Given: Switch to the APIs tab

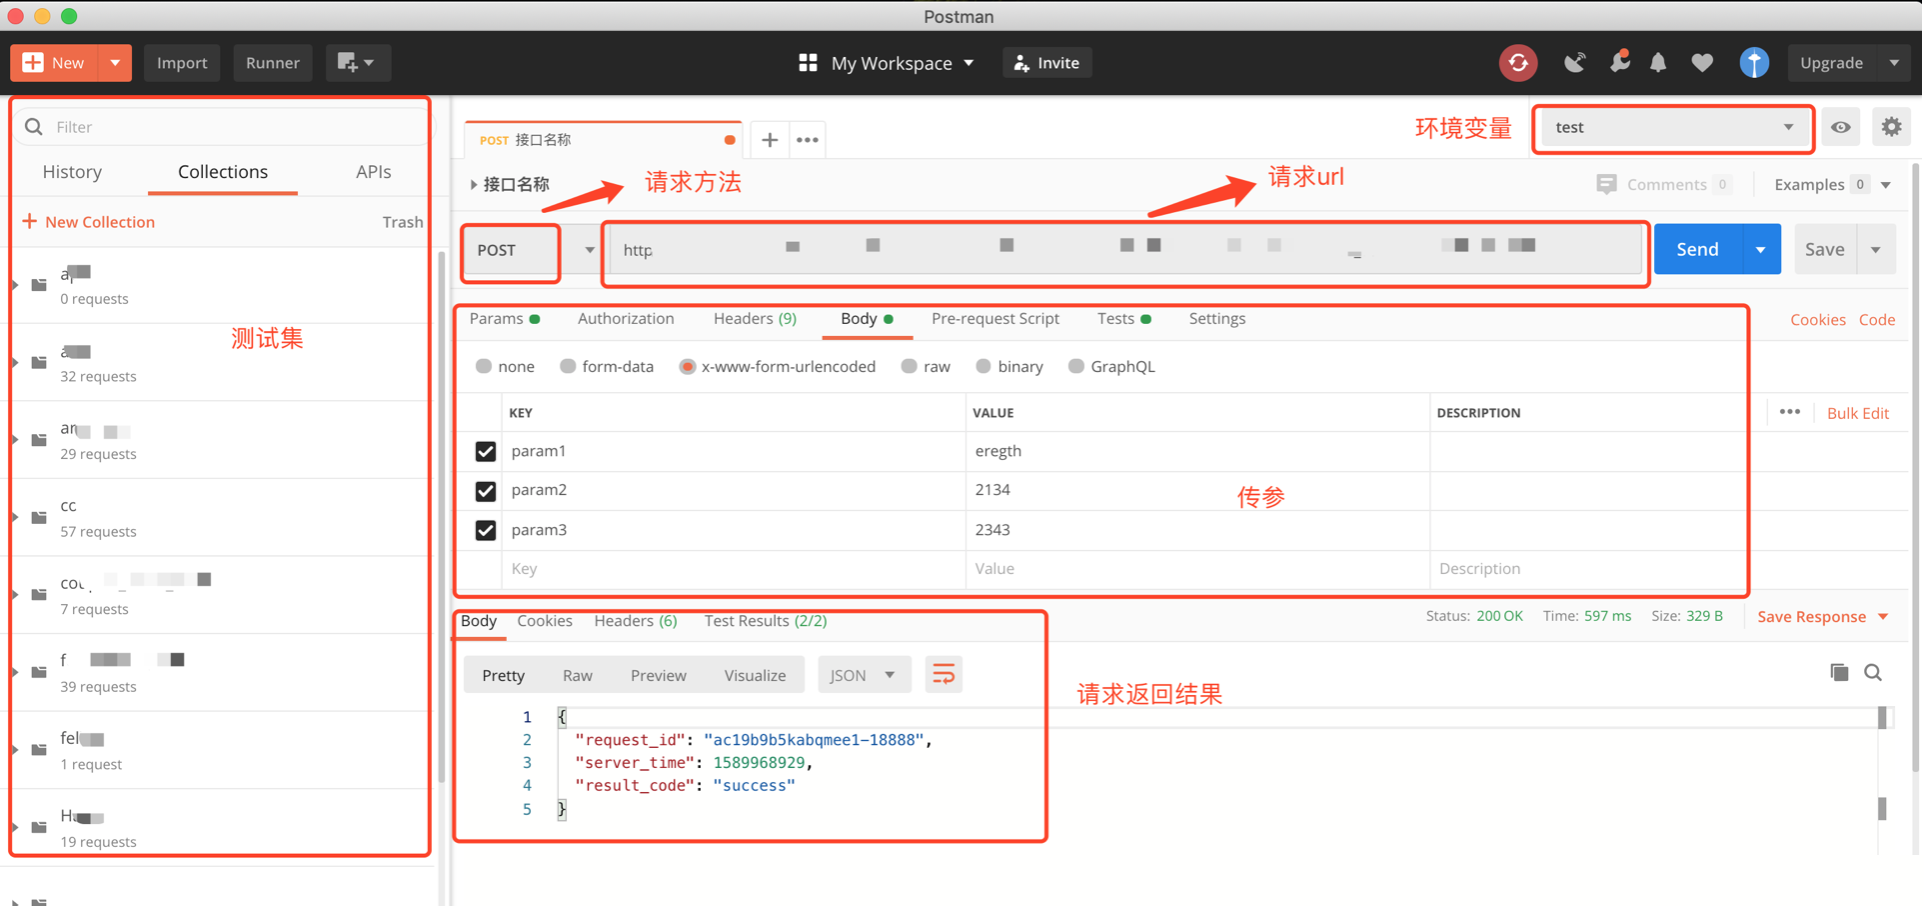Looking at the screenshot, I should click(x=373, y=172).
